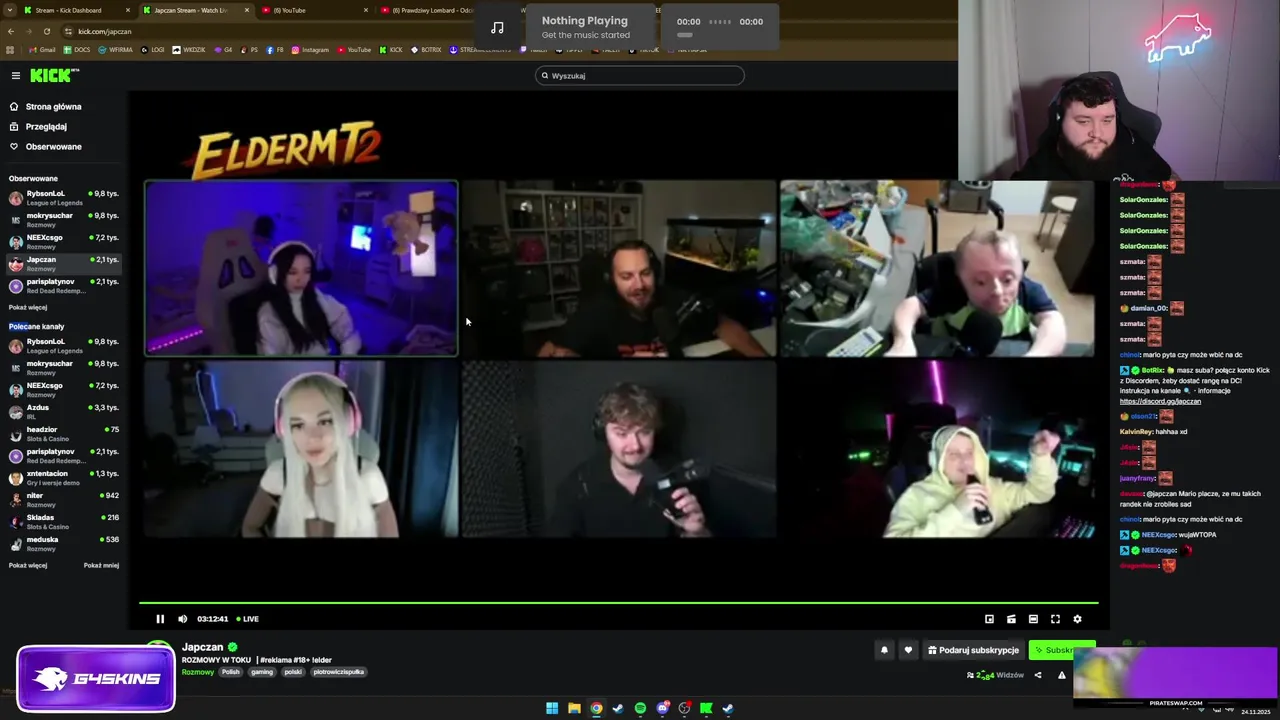Expand followed list with Pokaż więcej
Image resolution: width=1280 pixels, height=720 pixels.
pos(28,307)
